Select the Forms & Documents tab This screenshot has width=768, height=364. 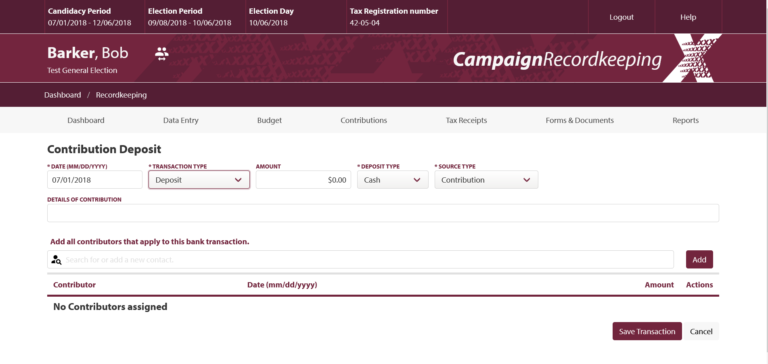579,121
